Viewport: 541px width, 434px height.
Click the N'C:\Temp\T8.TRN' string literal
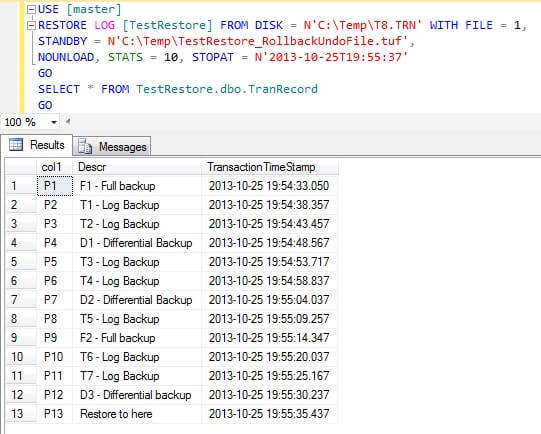point(363,25)
